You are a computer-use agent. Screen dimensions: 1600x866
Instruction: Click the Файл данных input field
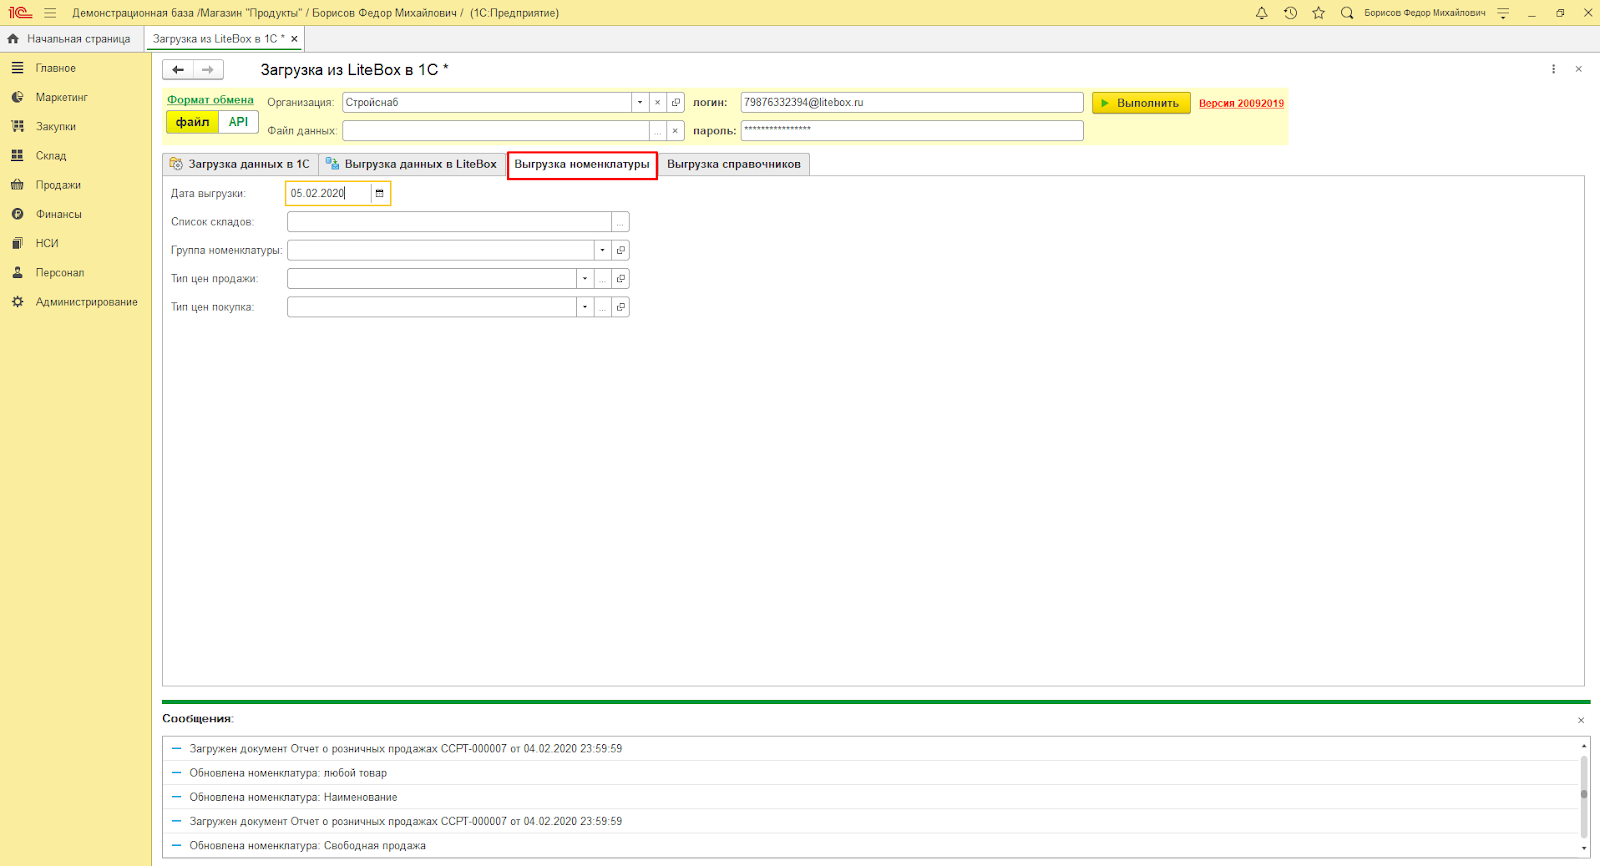coord(496,131)
